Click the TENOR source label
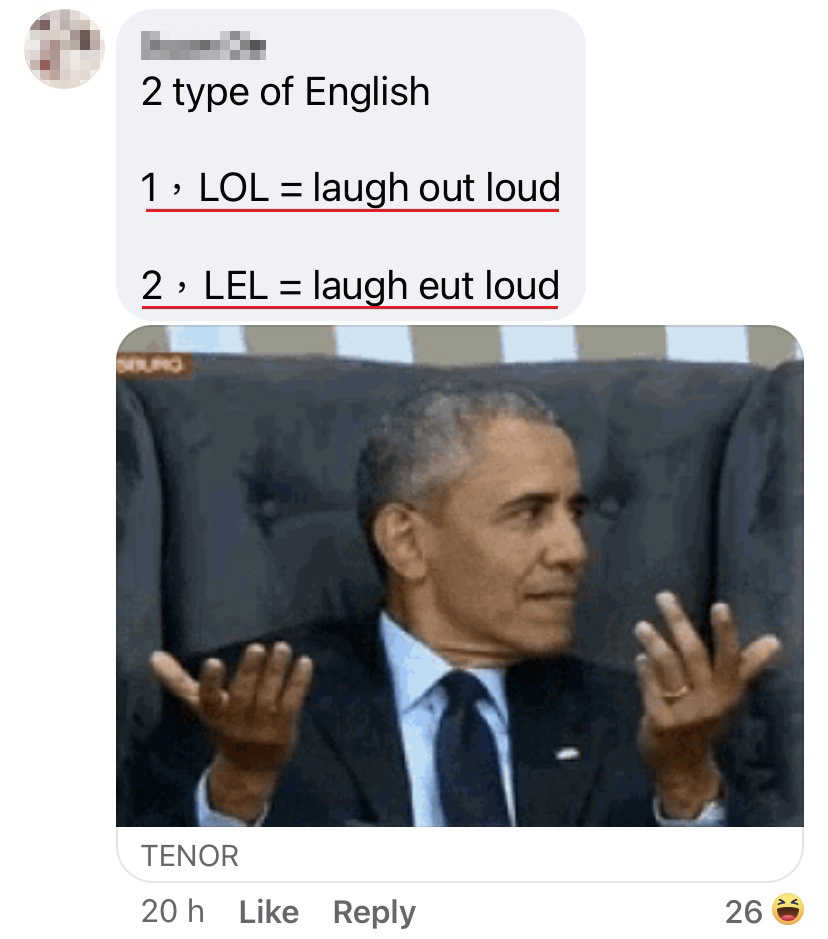 (x=190, y=856)
